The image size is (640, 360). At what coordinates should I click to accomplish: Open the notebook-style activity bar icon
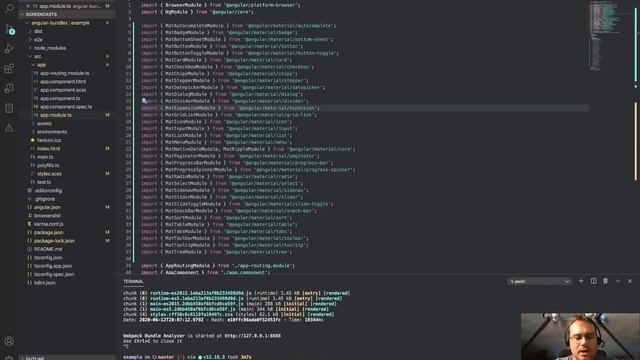click(x=9, y=108)
